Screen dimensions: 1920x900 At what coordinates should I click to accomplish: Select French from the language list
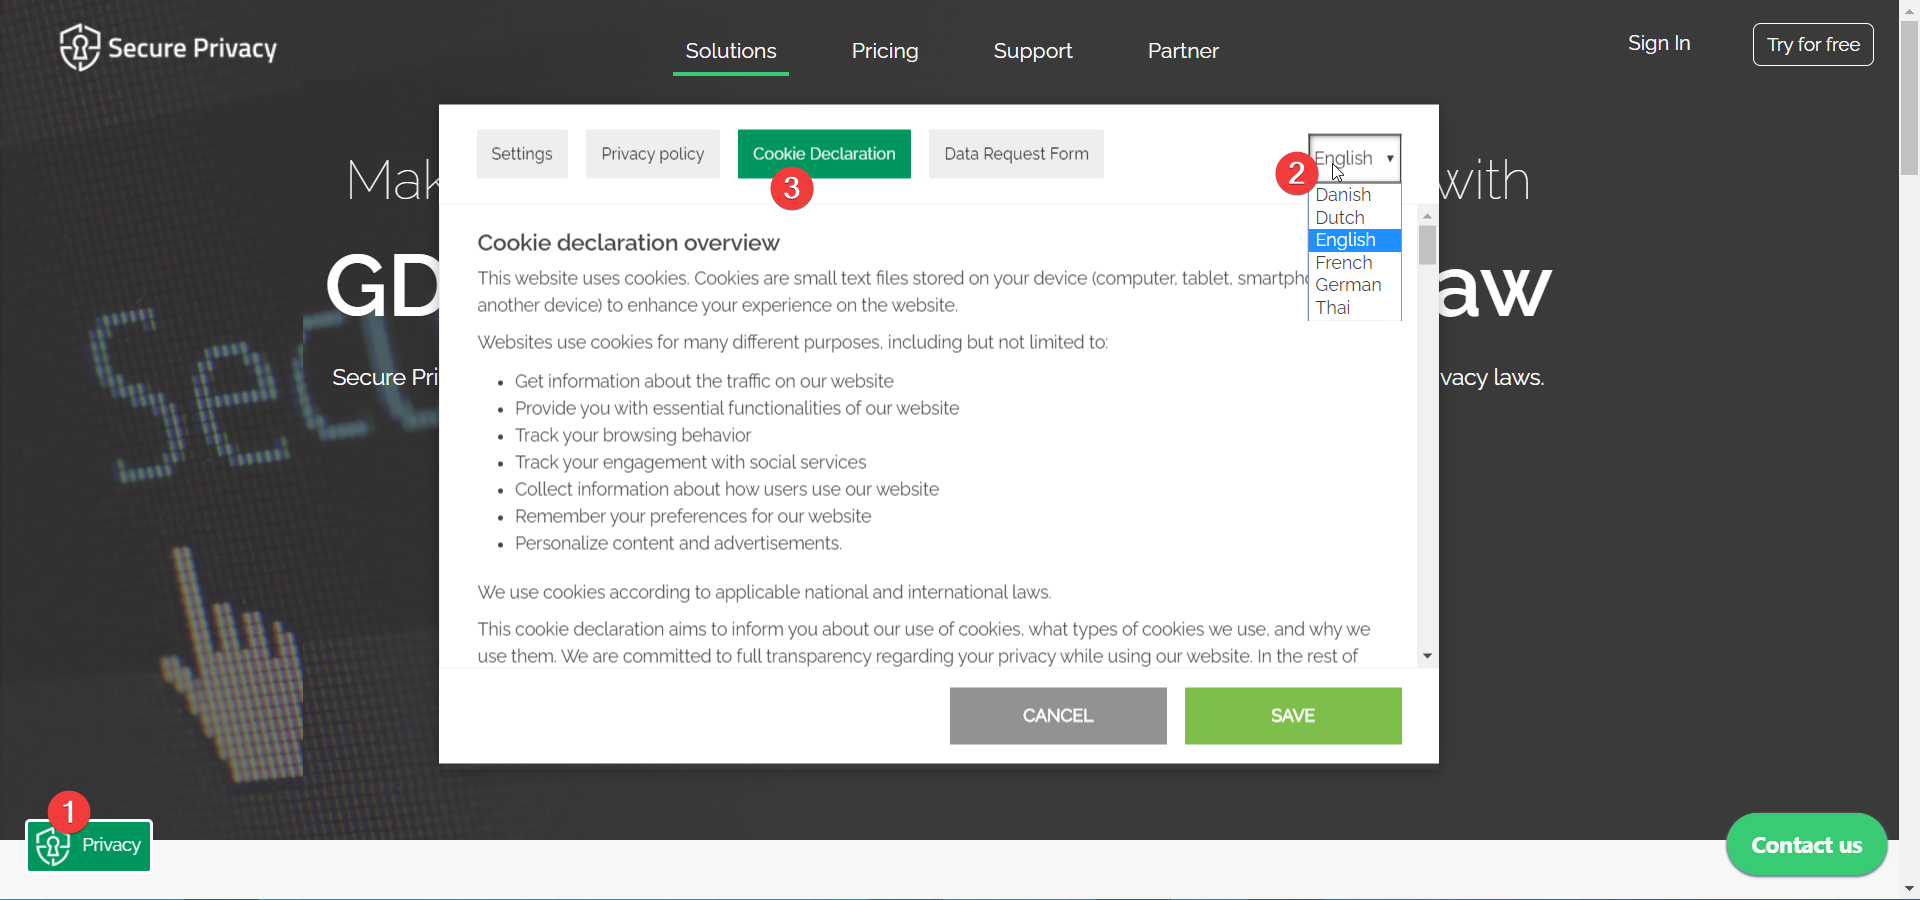[1343, 262]
